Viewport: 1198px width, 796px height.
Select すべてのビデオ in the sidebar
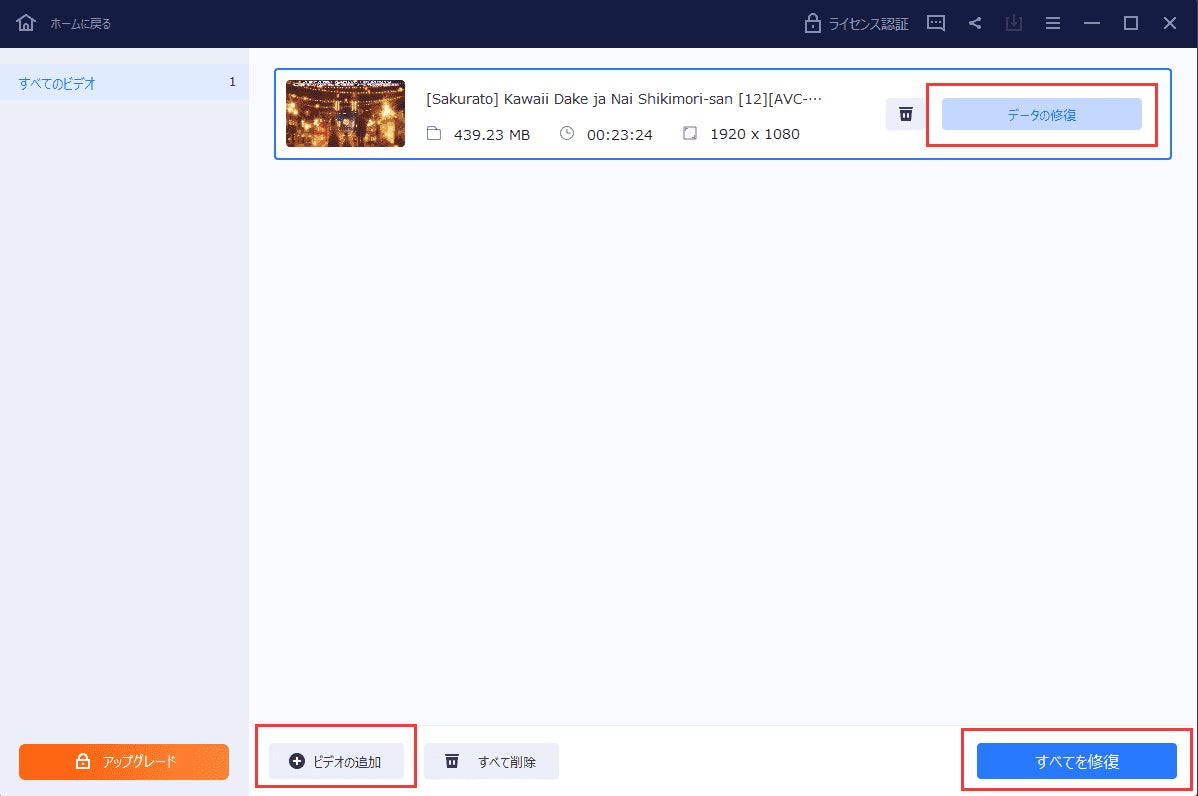point(124,83)
